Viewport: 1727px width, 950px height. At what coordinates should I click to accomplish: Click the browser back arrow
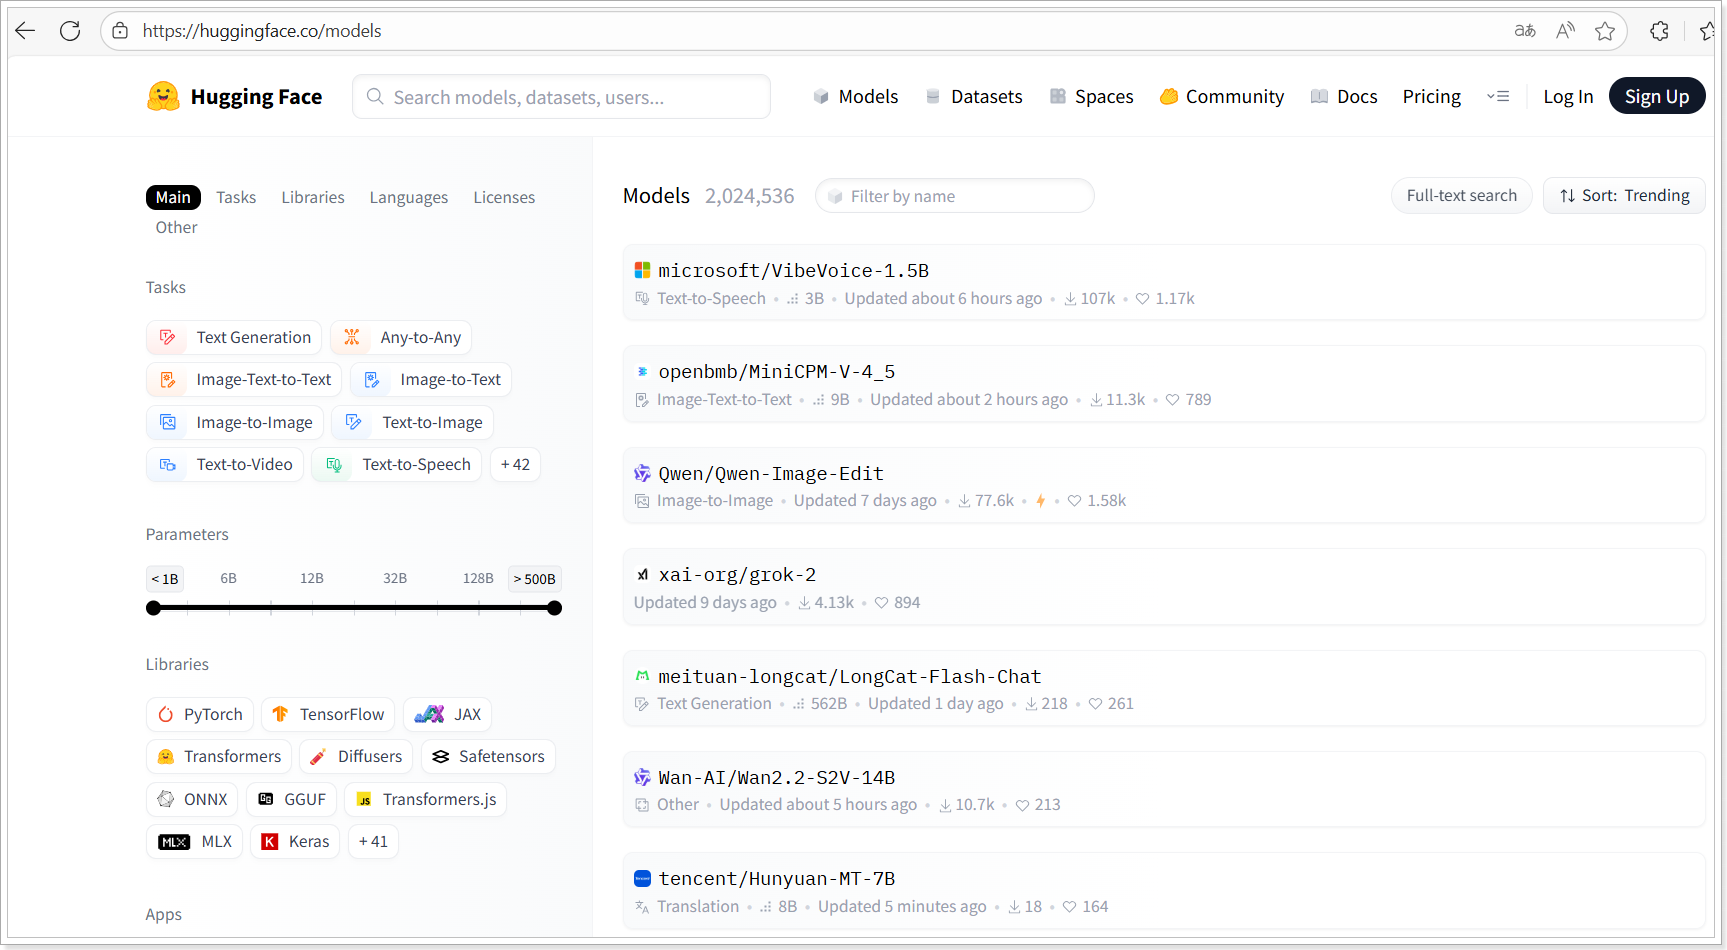pos(26,31)
